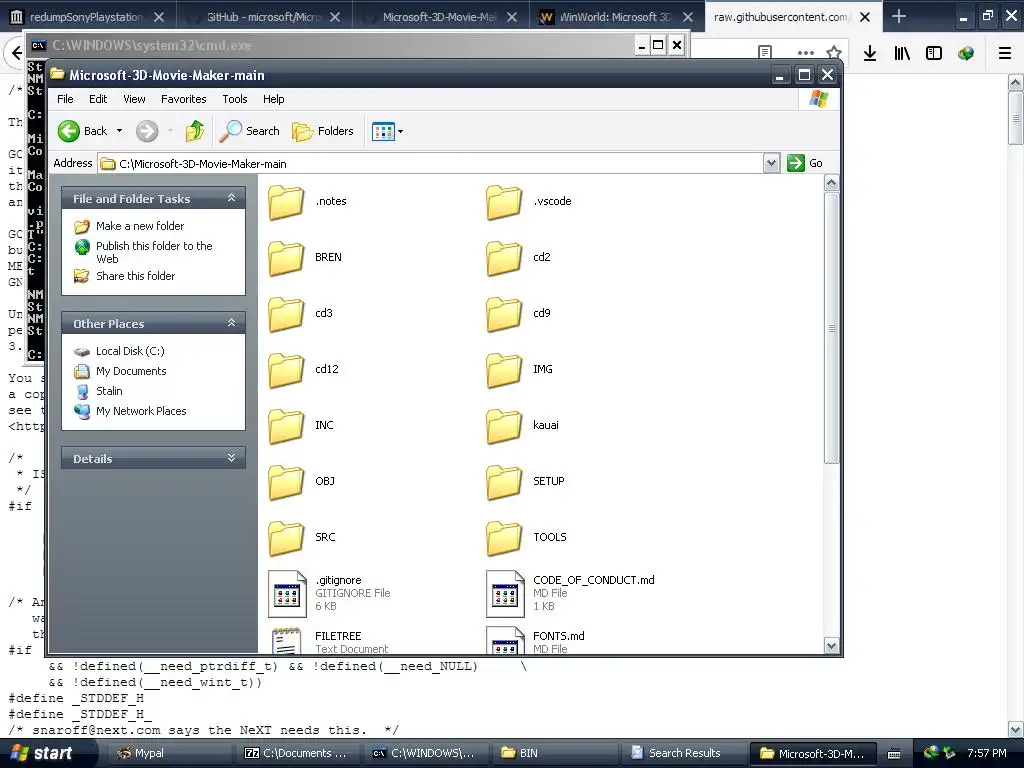
Task: Expand the Details panel
Action: tap(231, 458)
